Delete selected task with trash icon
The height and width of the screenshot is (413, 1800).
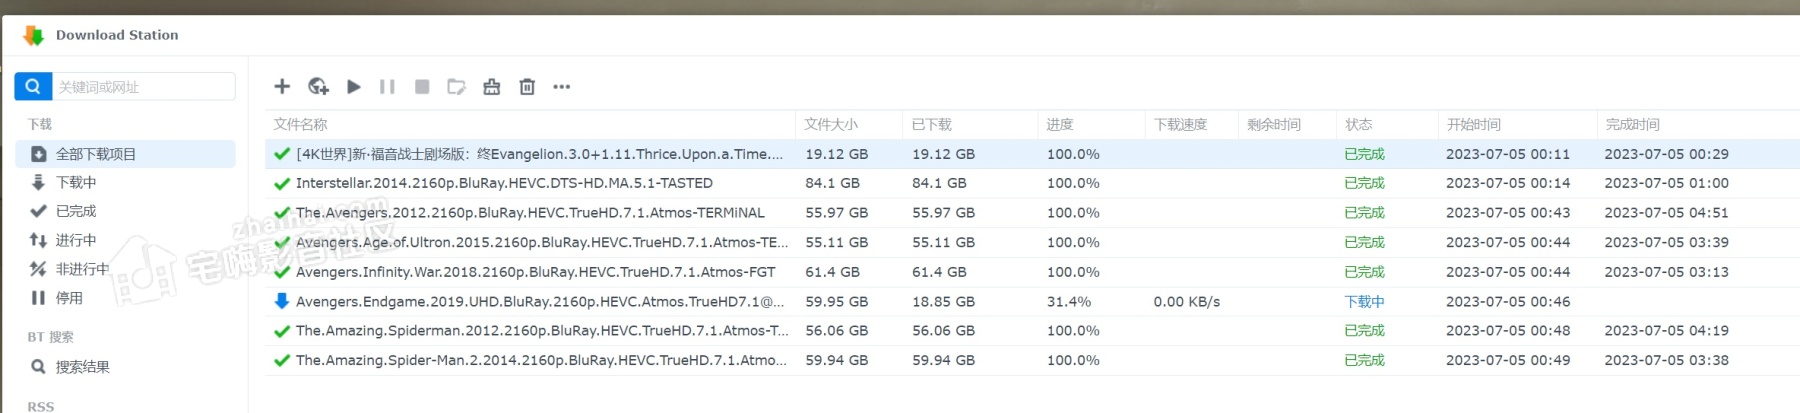pos(527,87)
